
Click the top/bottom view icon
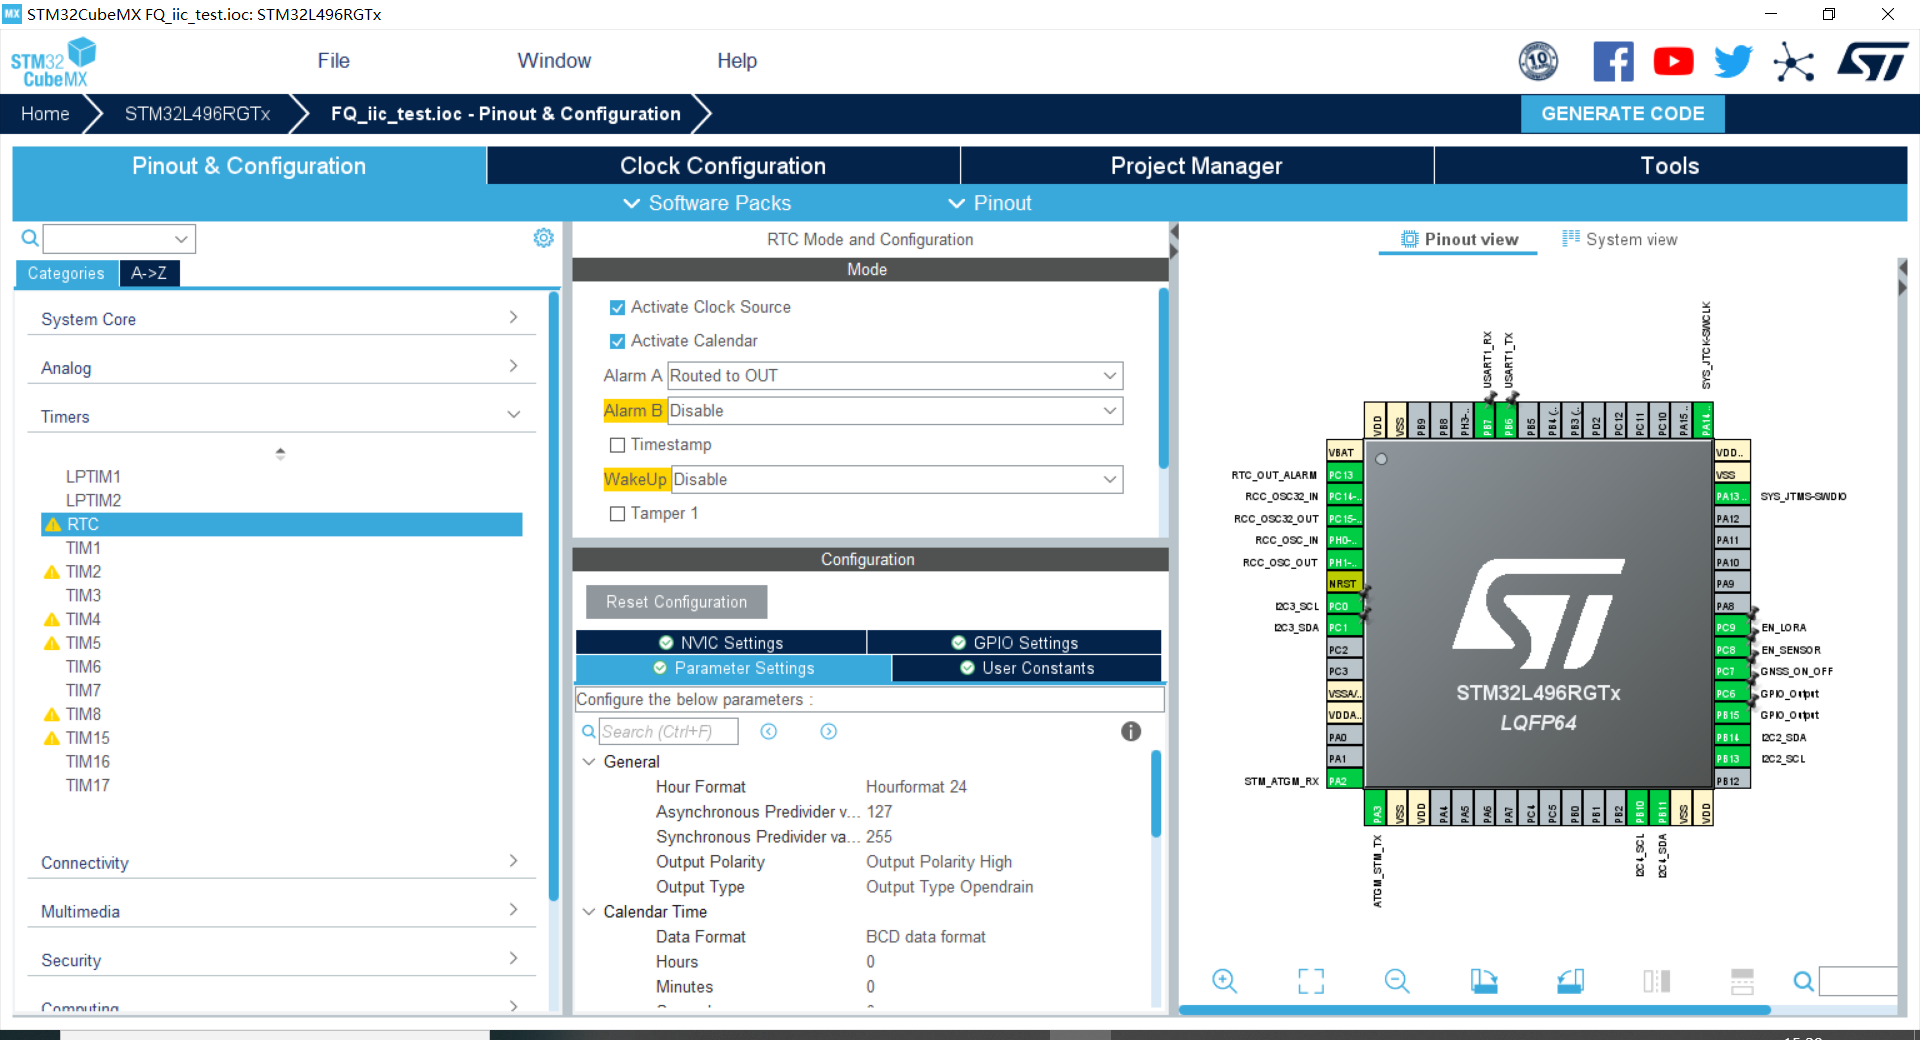(1742, 981)
